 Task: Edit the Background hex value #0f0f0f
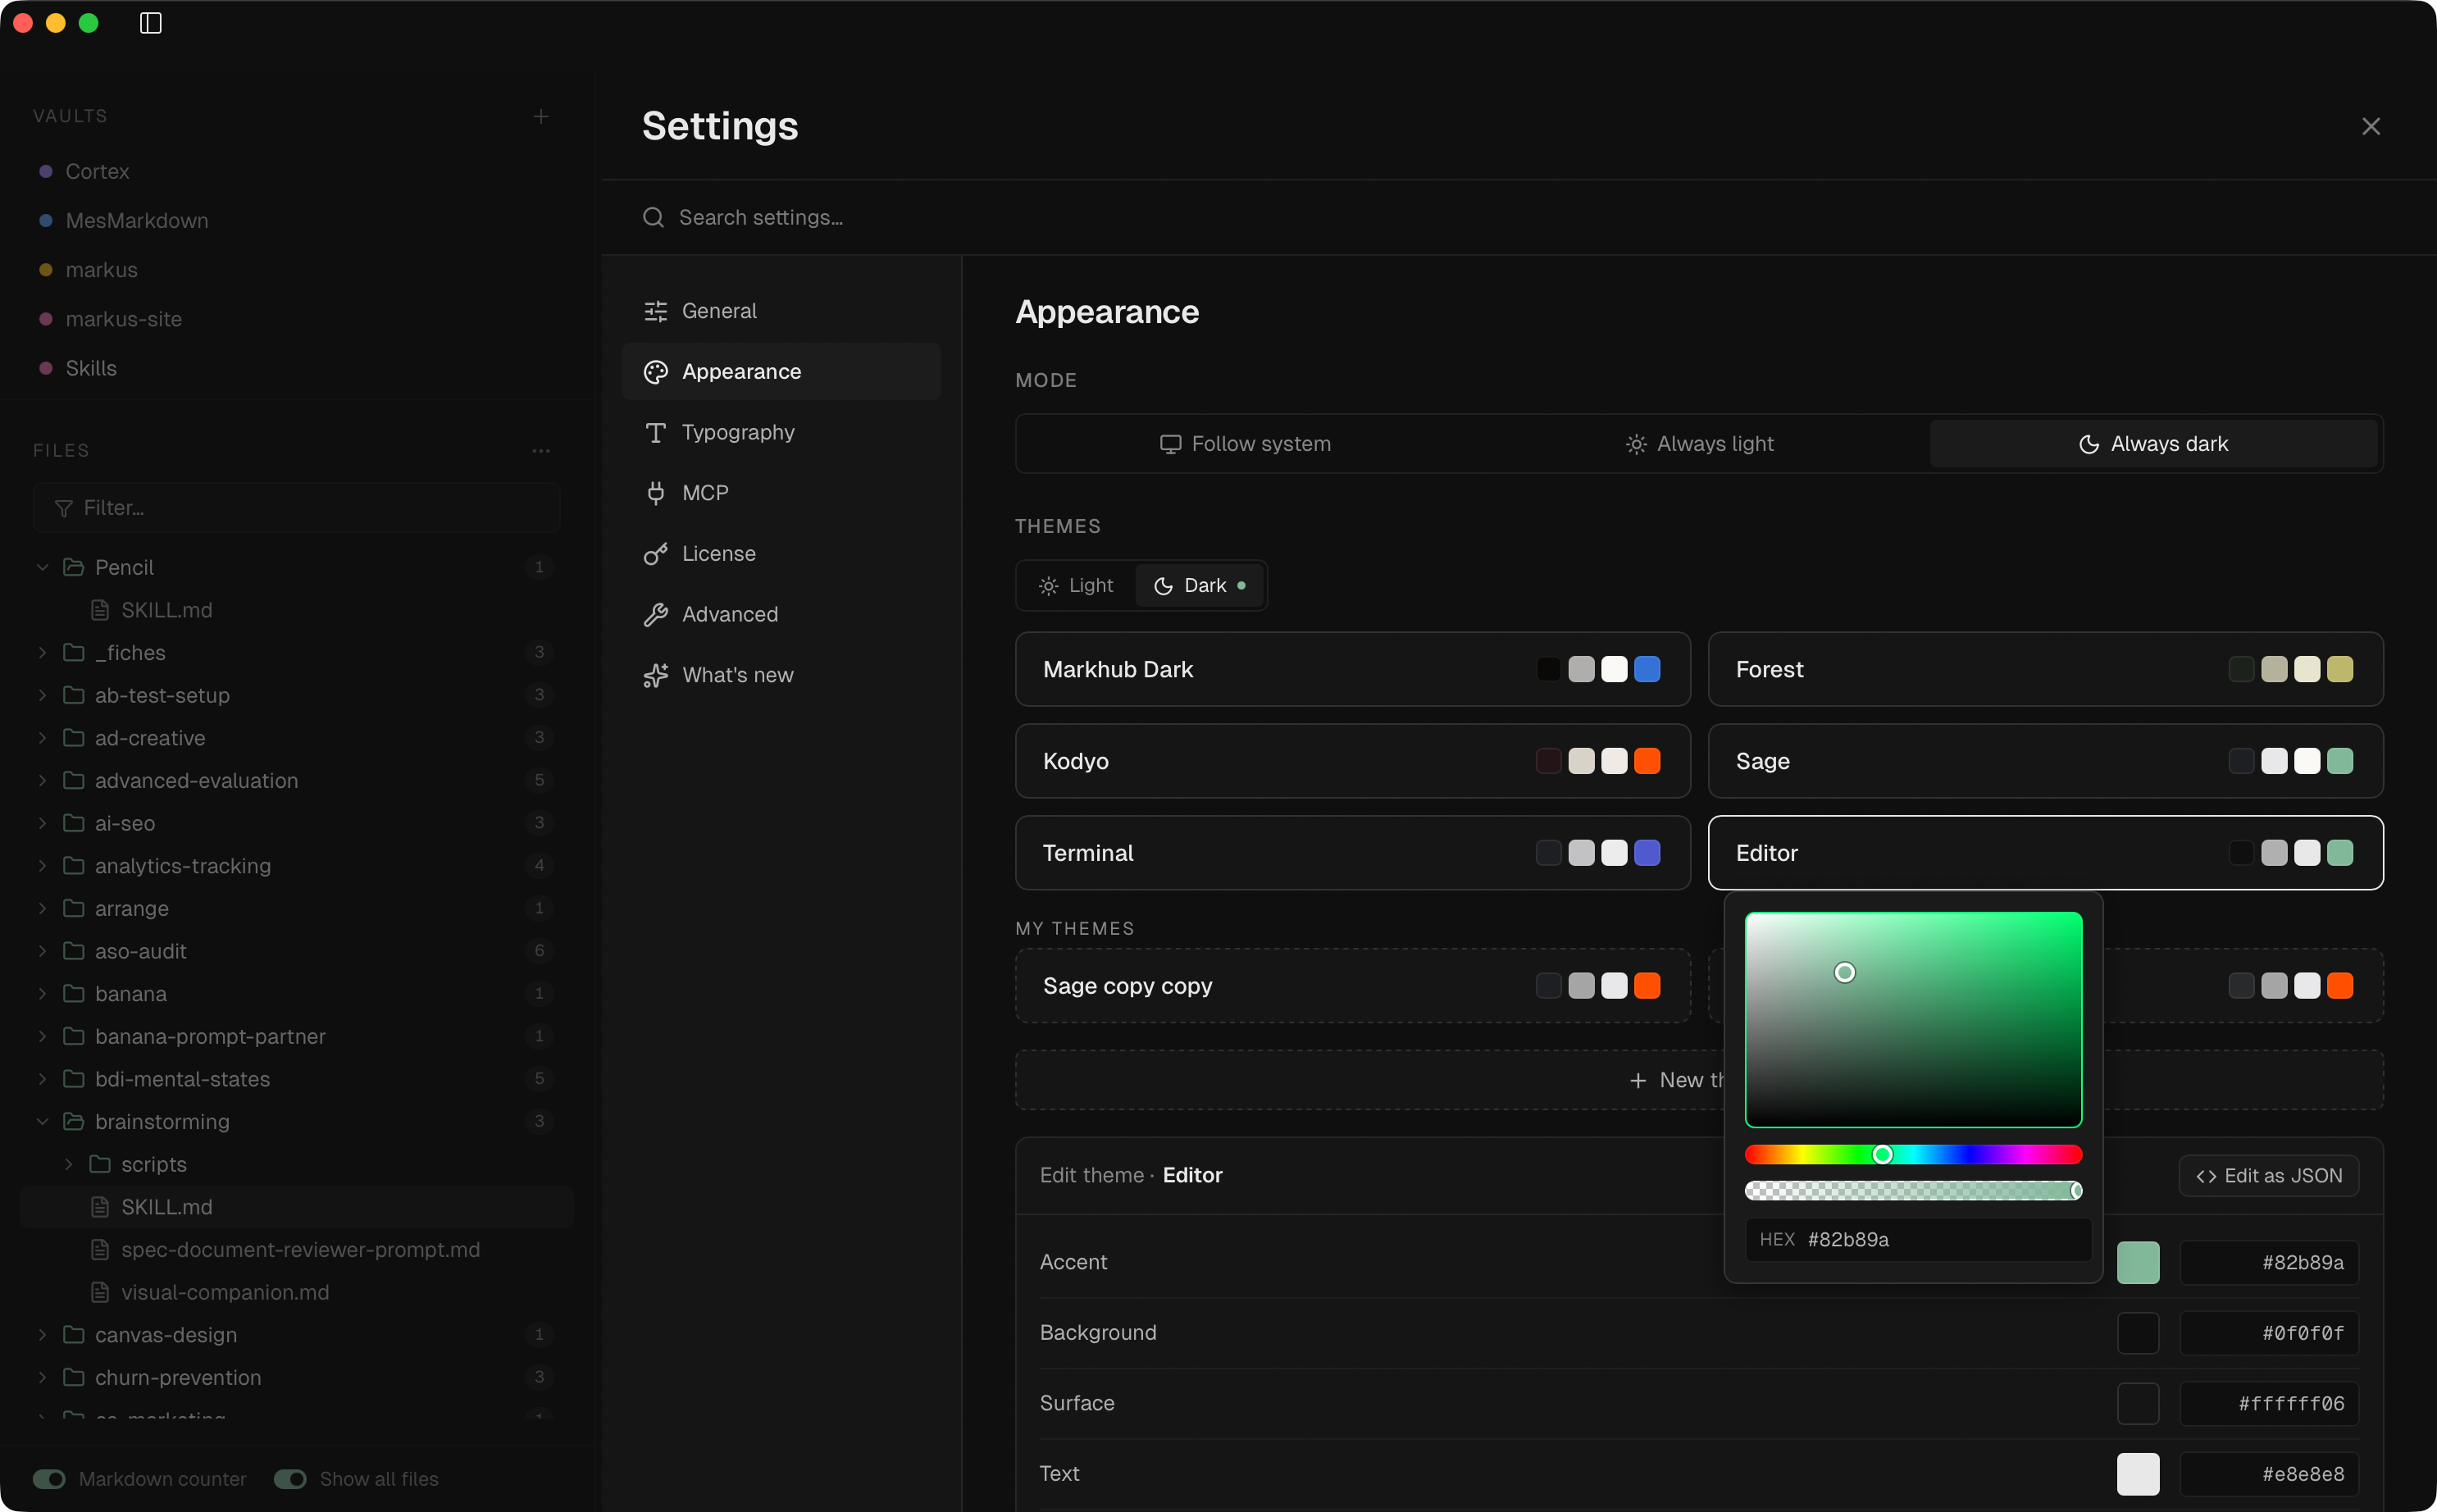click(x=2269, y=1333)
